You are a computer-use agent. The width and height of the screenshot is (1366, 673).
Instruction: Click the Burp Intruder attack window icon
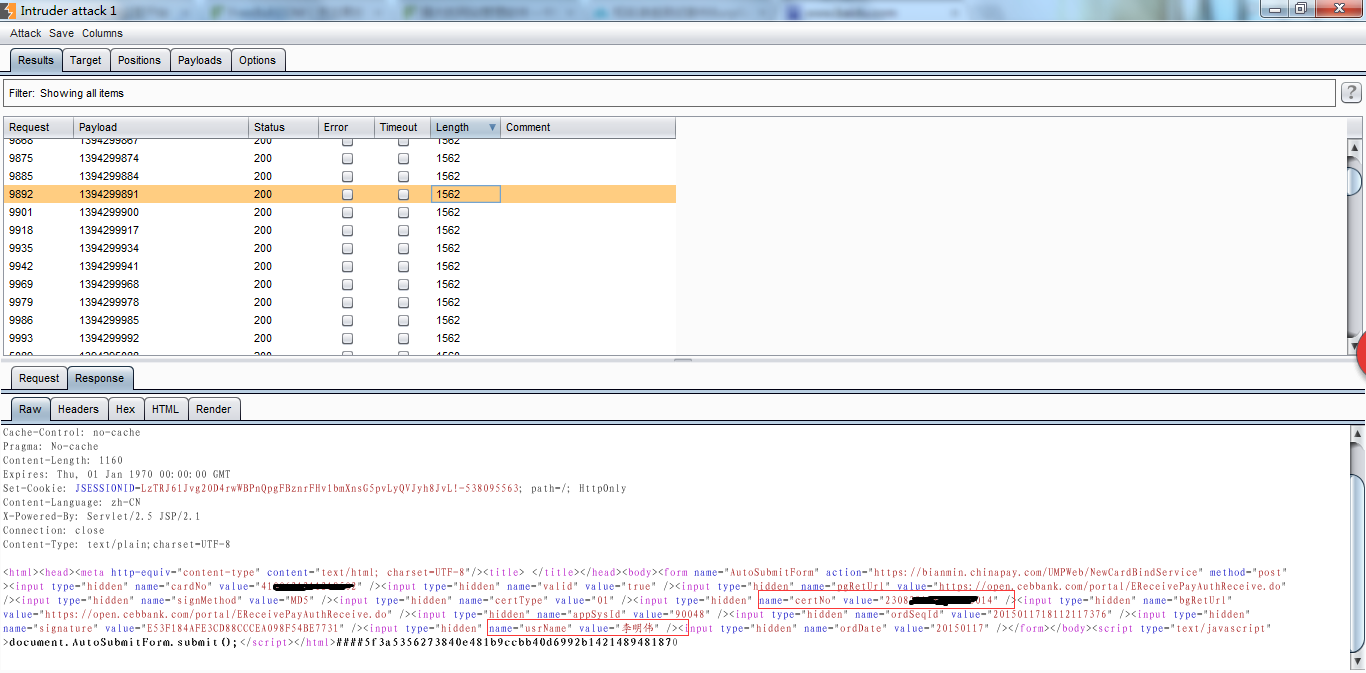tap(9, 9)
